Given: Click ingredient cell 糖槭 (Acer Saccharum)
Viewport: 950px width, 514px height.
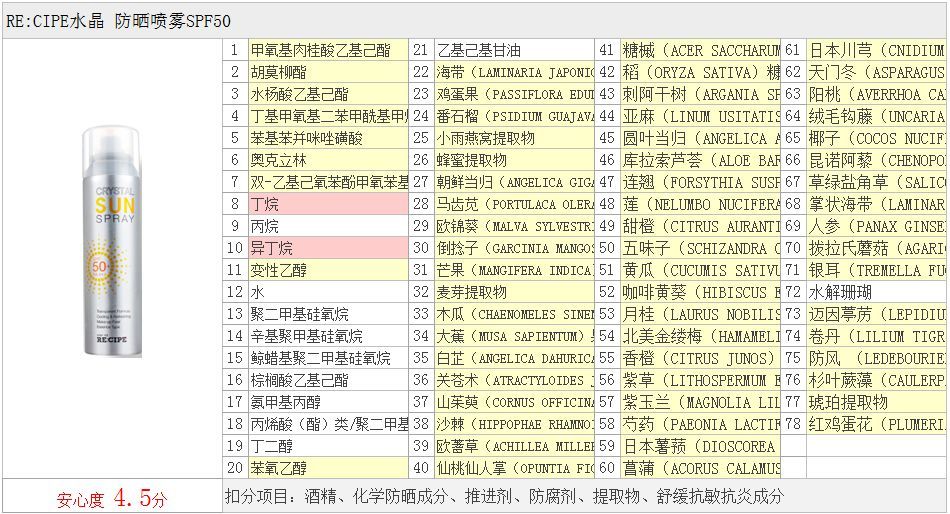Looking at the screenshot, I should tap(700, 50).
